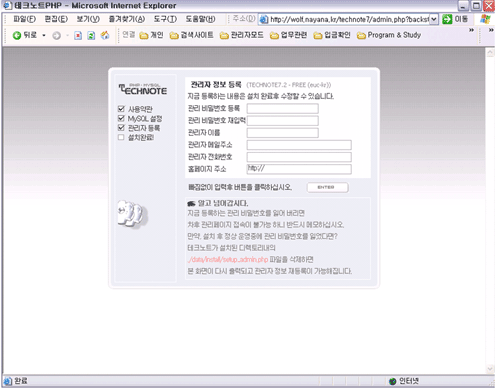Click the 홈페이지 주소 http:// field
This screenshot has width=500, height=388.
299,169
